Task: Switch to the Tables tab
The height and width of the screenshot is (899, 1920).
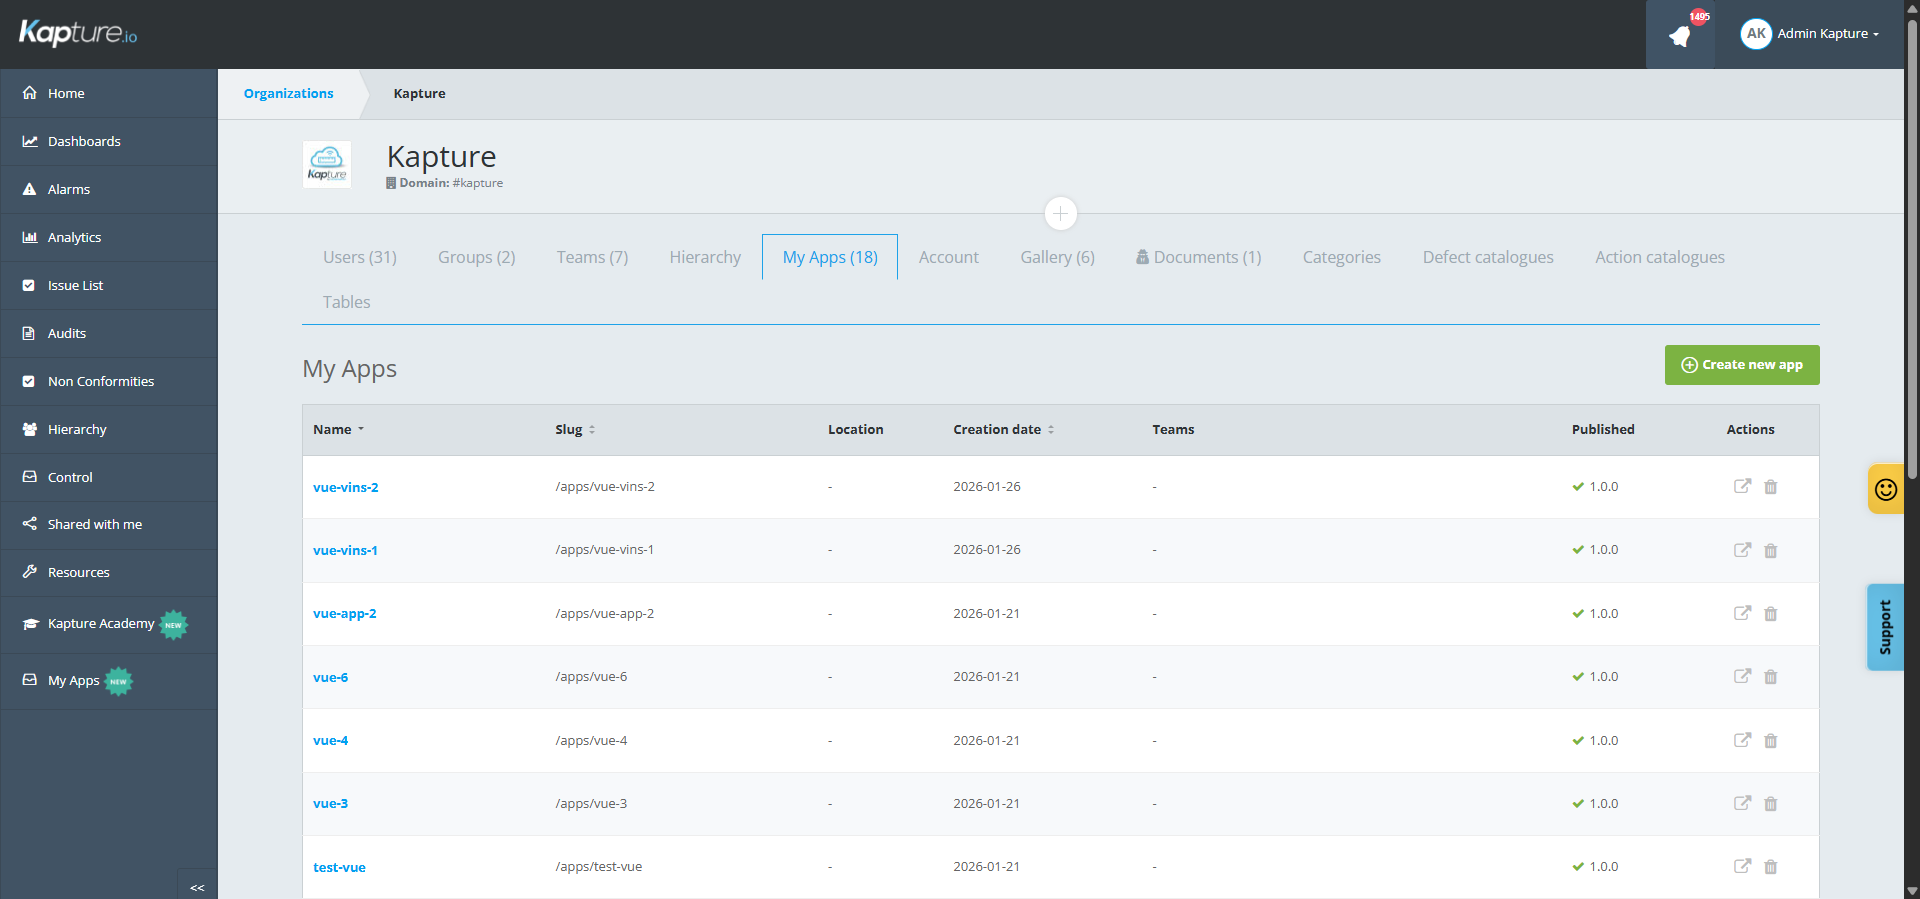Action: click(346, 302)
